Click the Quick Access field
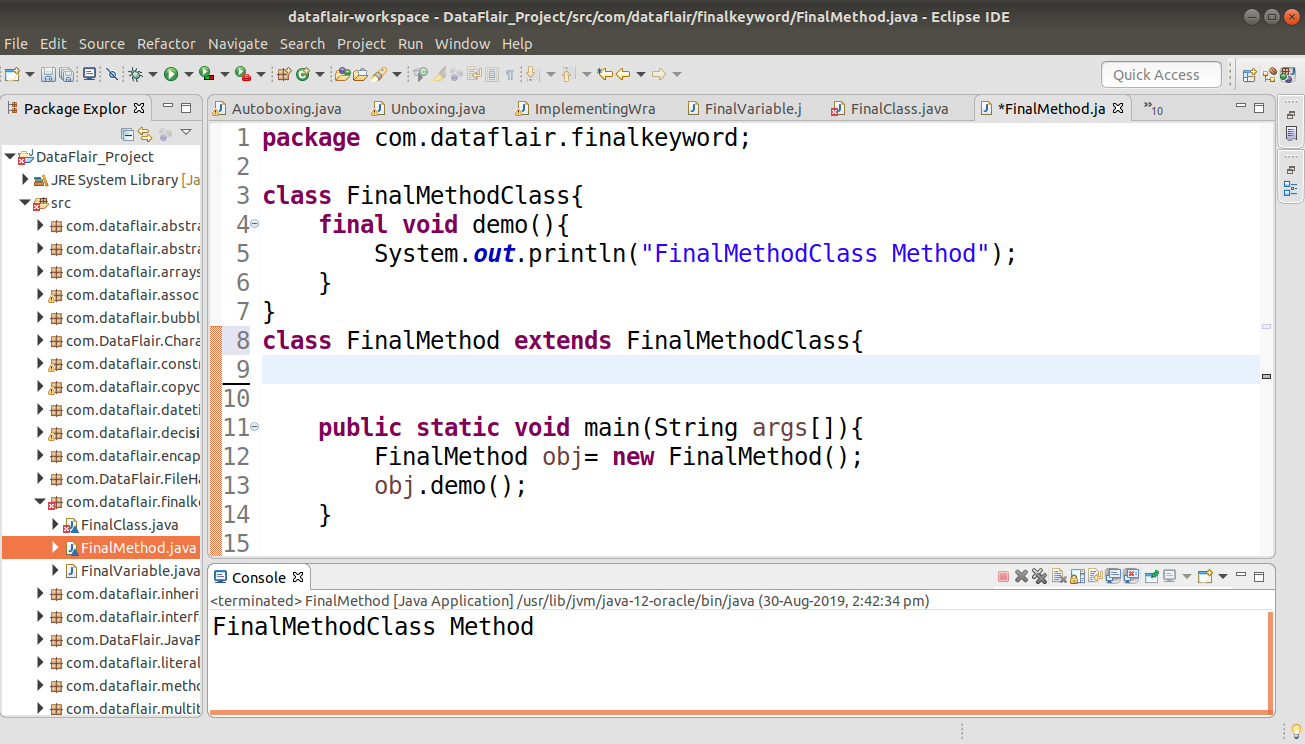This screenshot has height=744, width=1305. click(x=1160, y=74)
